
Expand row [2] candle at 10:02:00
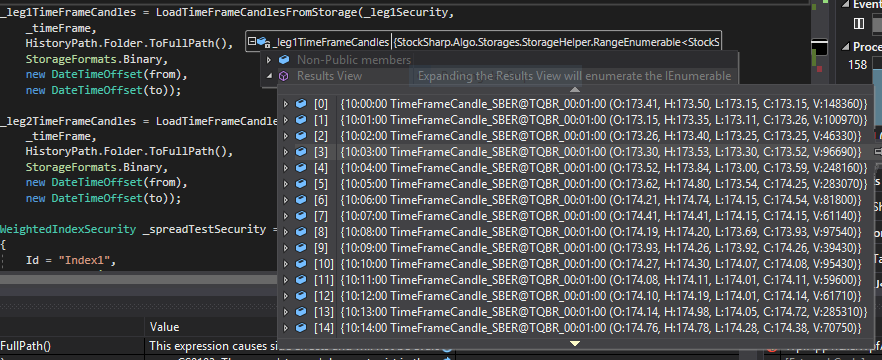[x=286, y=136]
